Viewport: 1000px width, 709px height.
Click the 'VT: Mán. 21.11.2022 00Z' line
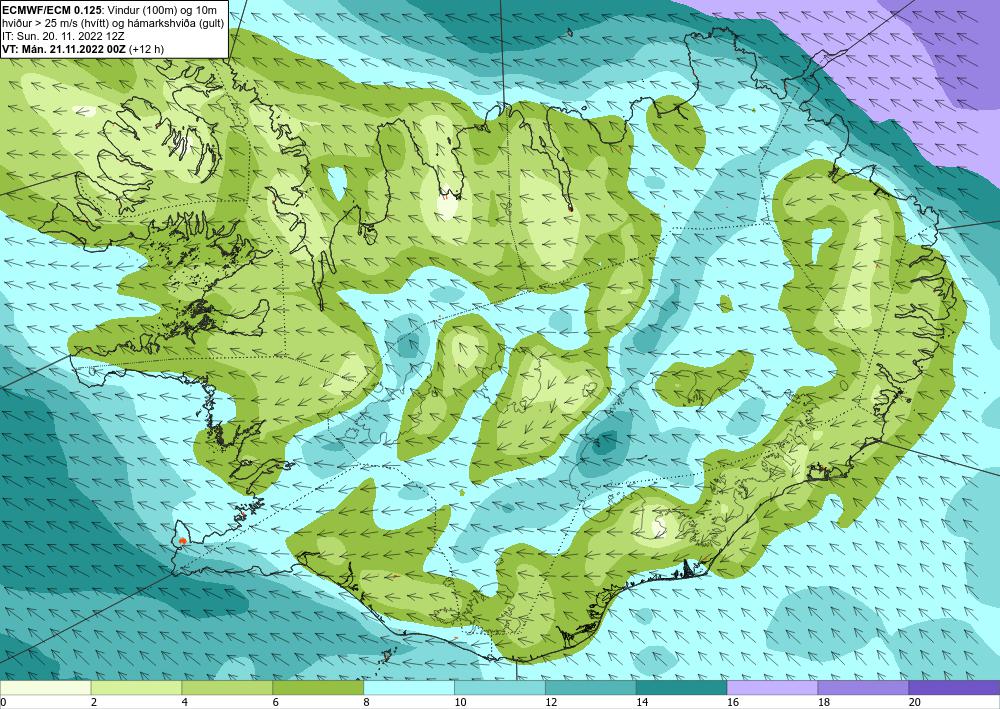tap(64, 48)
